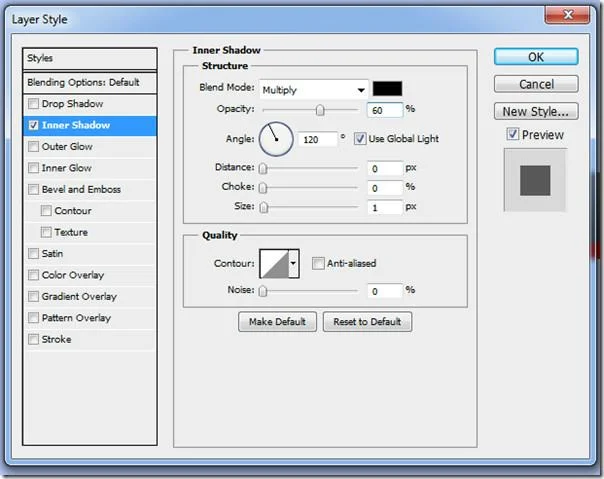This screenshot has width=604, height=479.
Task: Click the Contour curve thumbnail
Action: pos(274,264)
